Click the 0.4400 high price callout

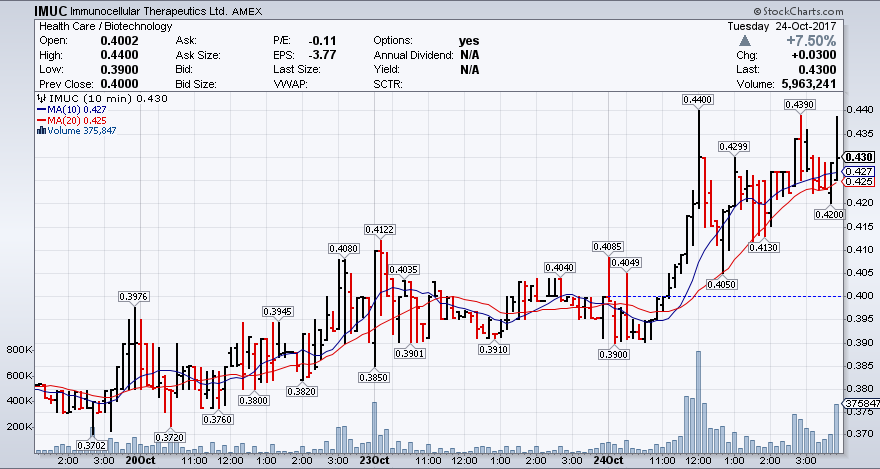[697, 100]
